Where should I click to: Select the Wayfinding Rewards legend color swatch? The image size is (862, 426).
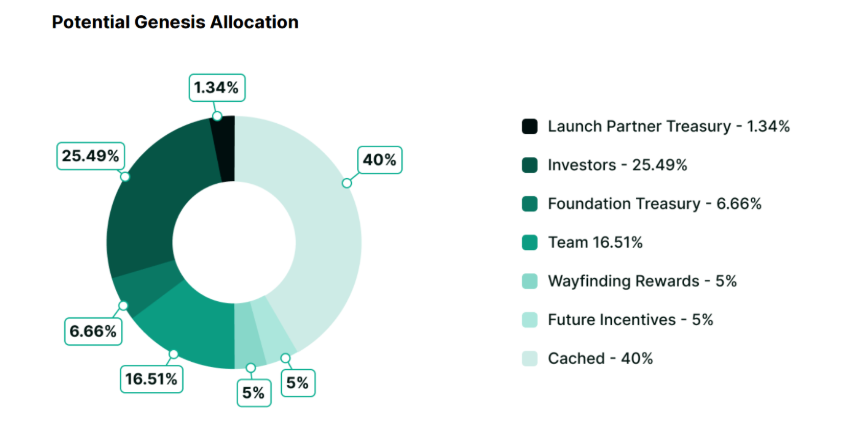point(529,281)
